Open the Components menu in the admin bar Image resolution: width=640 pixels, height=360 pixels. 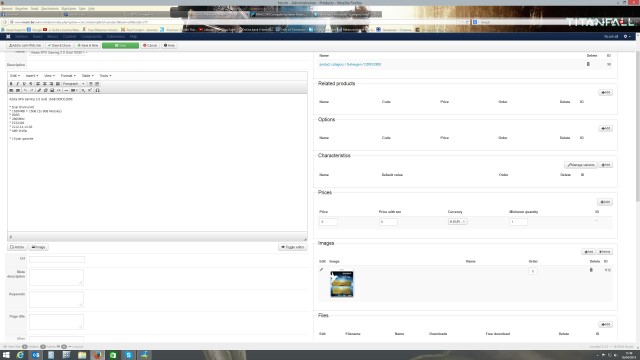pos(91,36)
